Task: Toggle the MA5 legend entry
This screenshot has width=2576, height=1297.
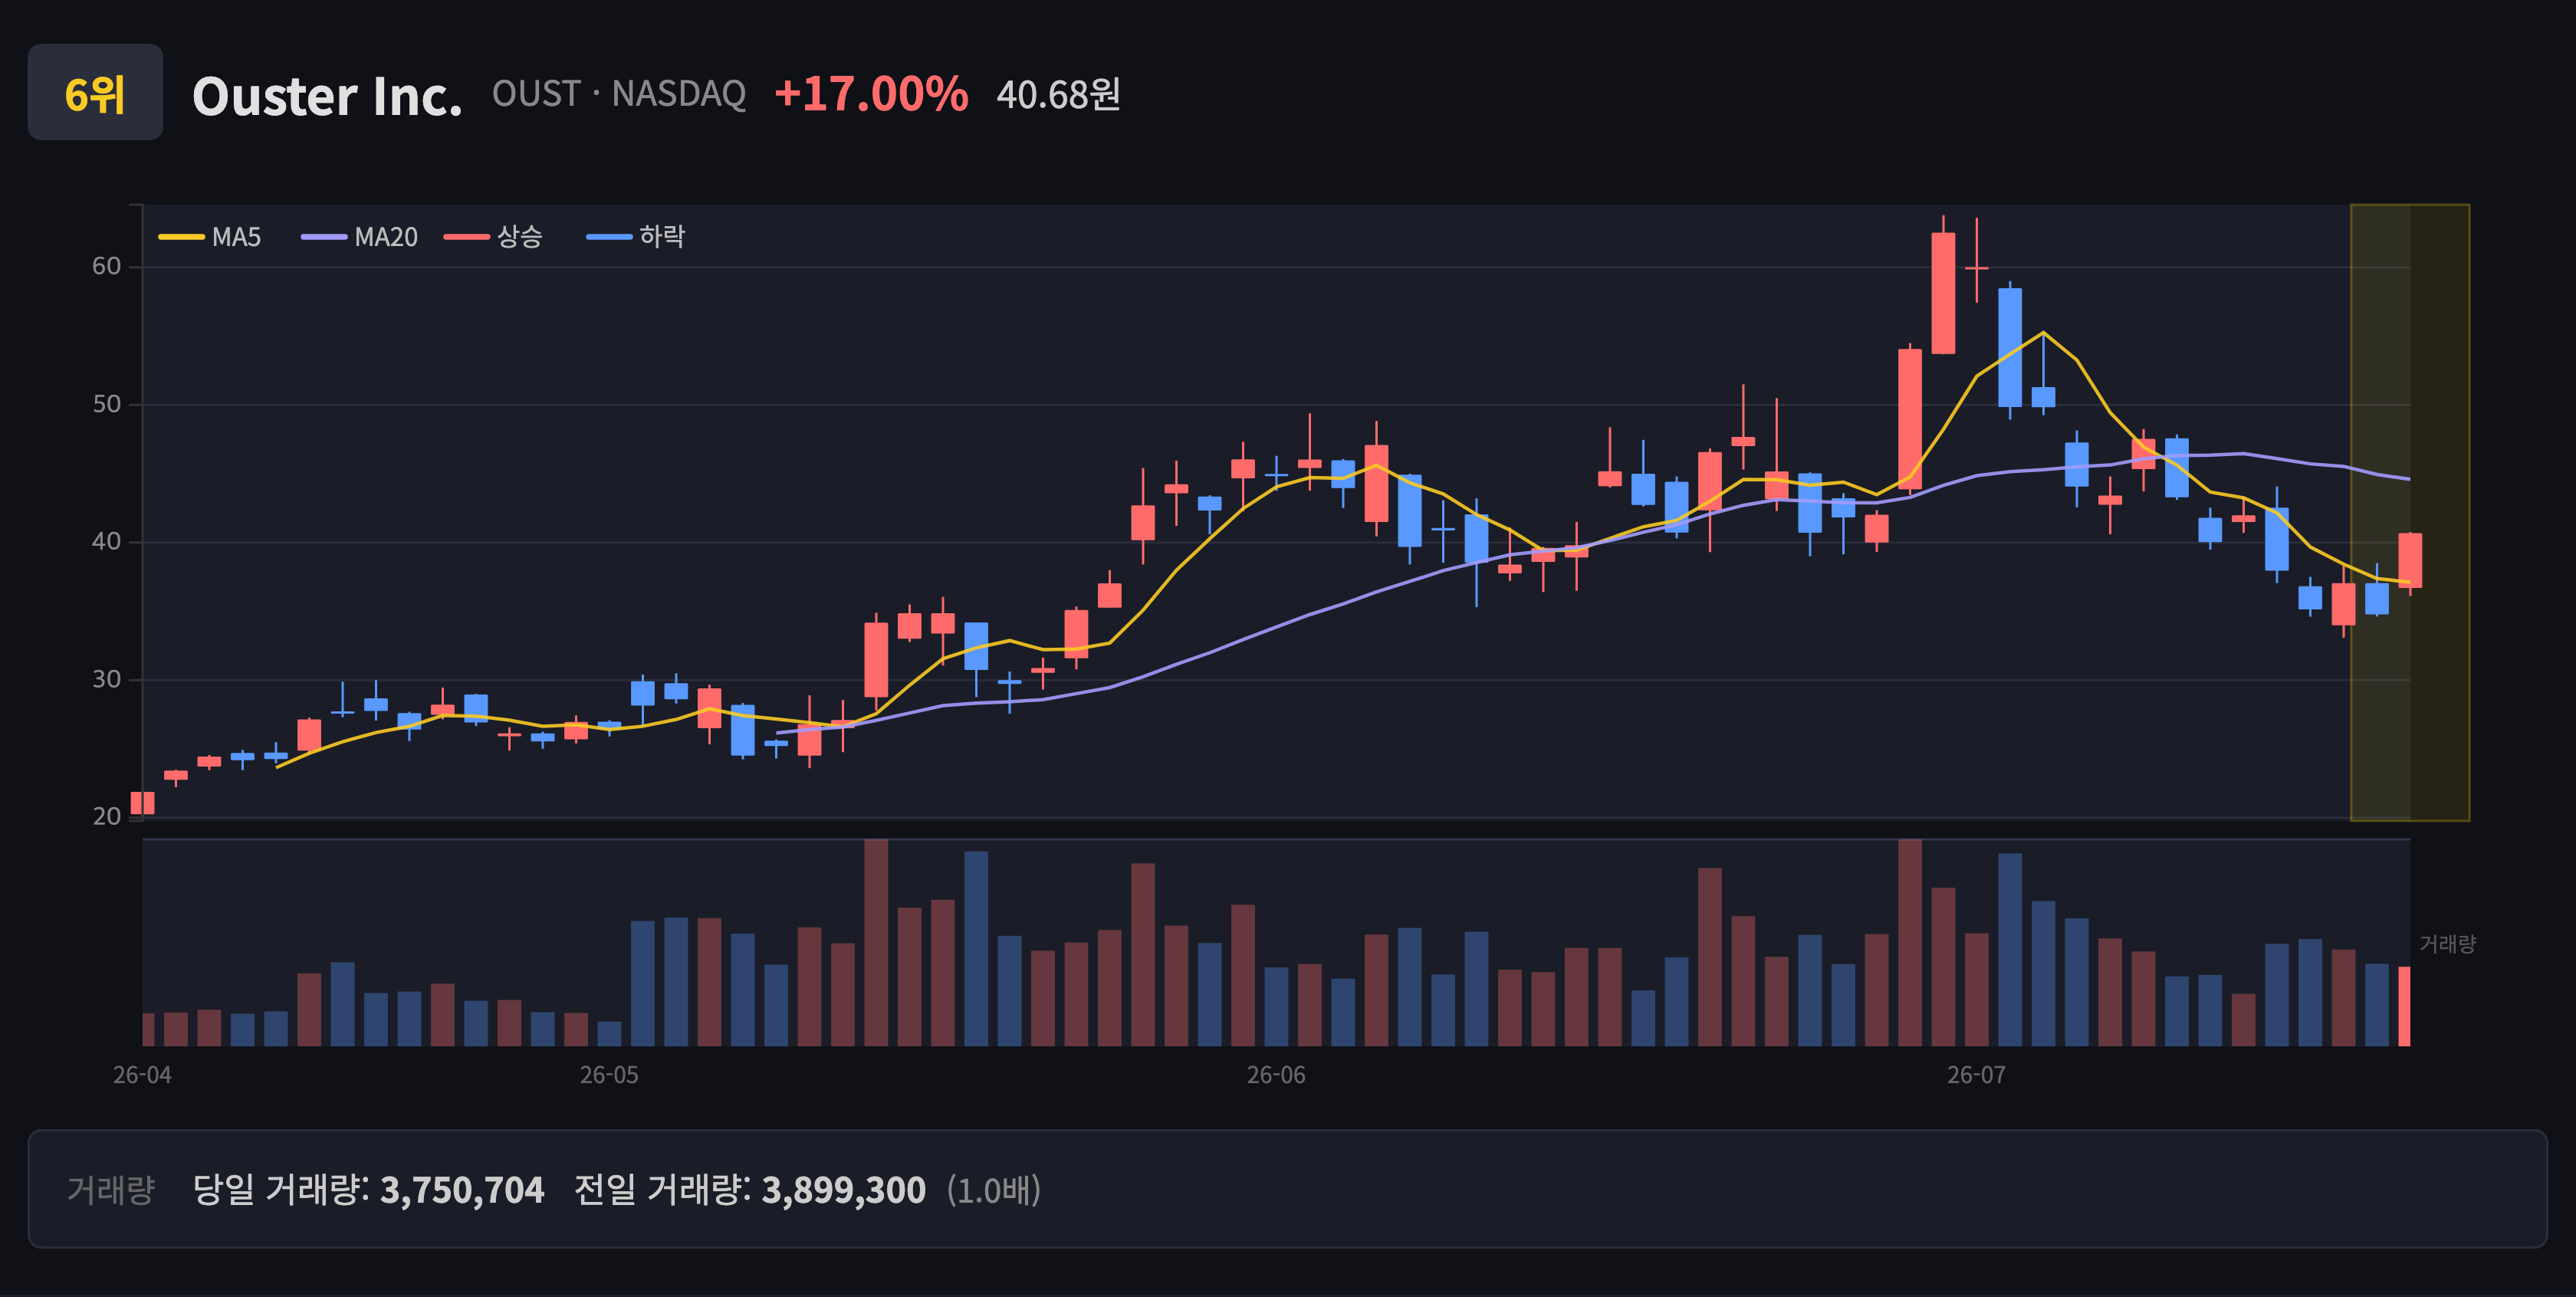Action: pyautogui.click(x=210, y=237)
